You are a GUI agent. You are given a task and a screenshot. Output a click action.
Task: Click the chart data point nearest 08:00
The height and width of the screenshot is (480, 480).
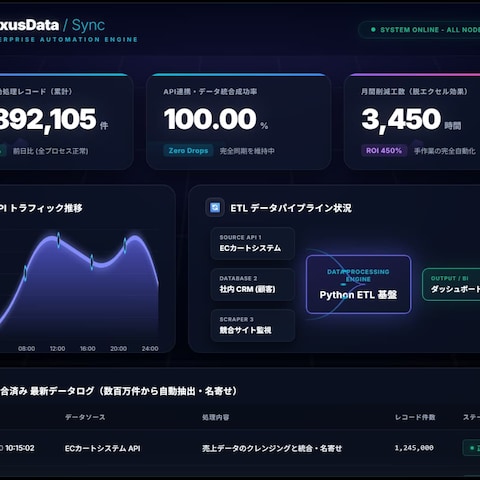[x=26, y=273]
